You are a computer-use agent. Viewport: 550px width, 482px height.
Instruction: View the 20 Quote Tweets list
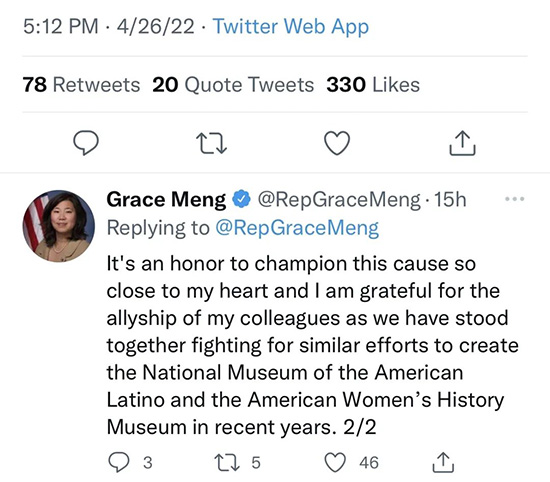click(x=233, y=85)
